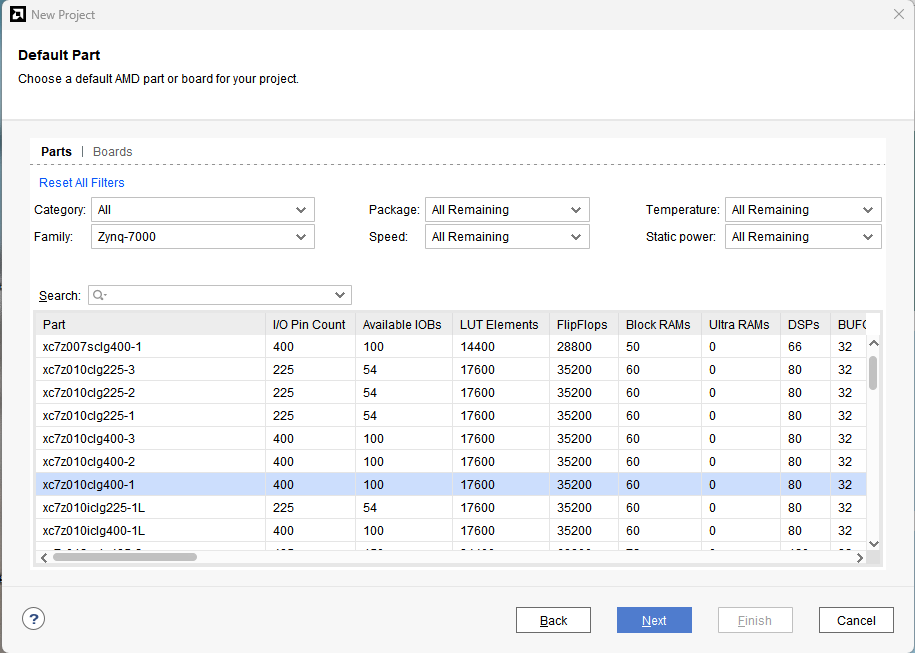
Task: Click the search magnifier icon
Action: (100, 295)
